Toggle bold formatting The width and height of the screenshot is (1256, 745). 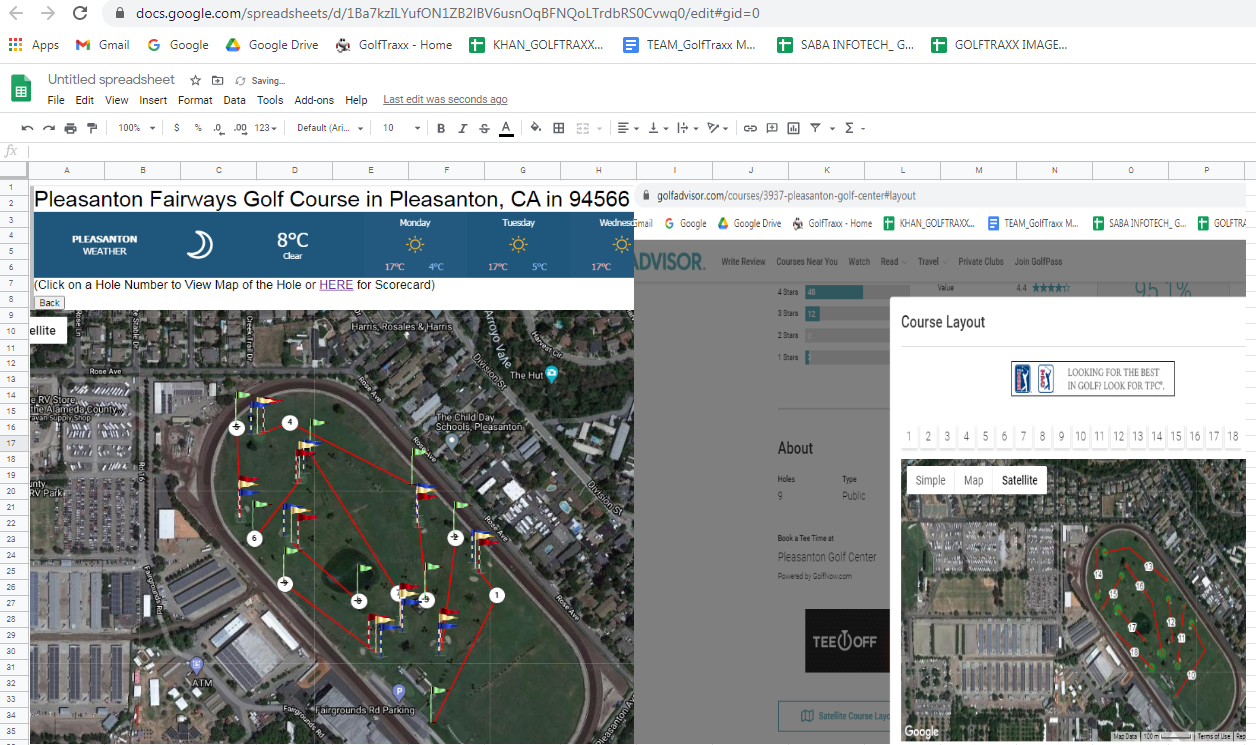(441, 128)
